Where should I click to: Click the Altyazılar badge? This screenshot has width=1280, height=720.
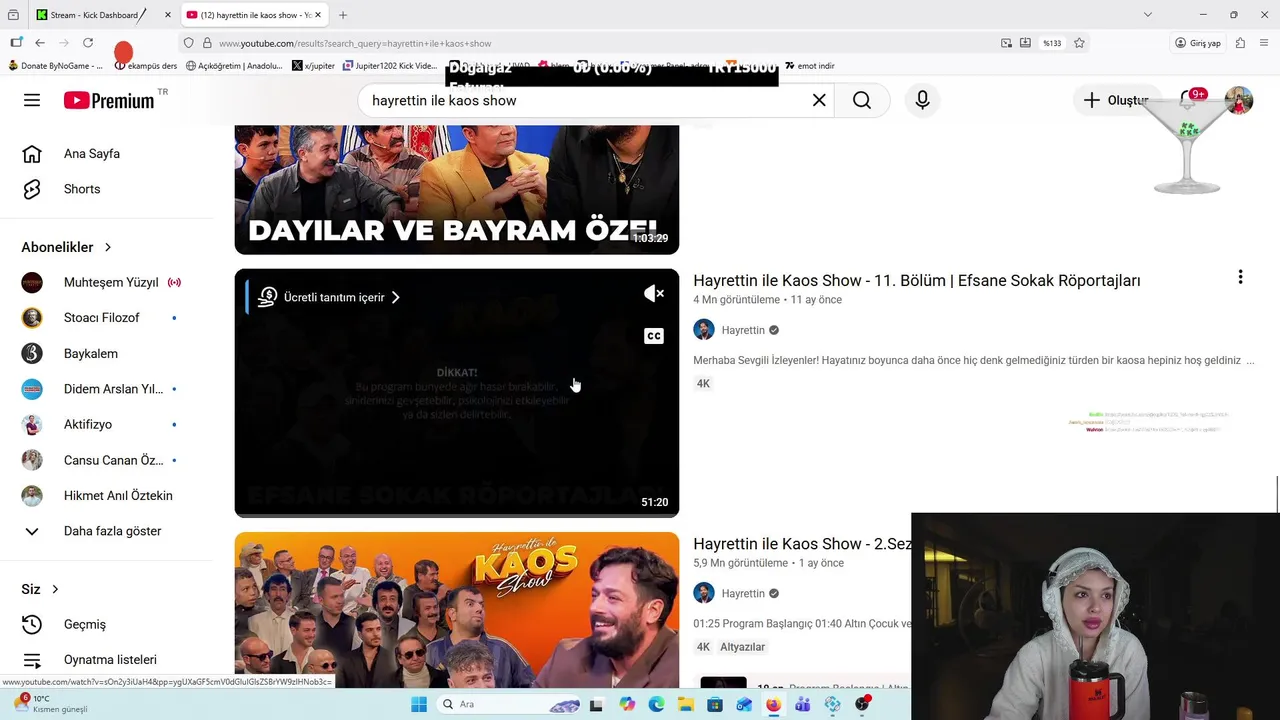pyautogui.click(x=742, y=647)
